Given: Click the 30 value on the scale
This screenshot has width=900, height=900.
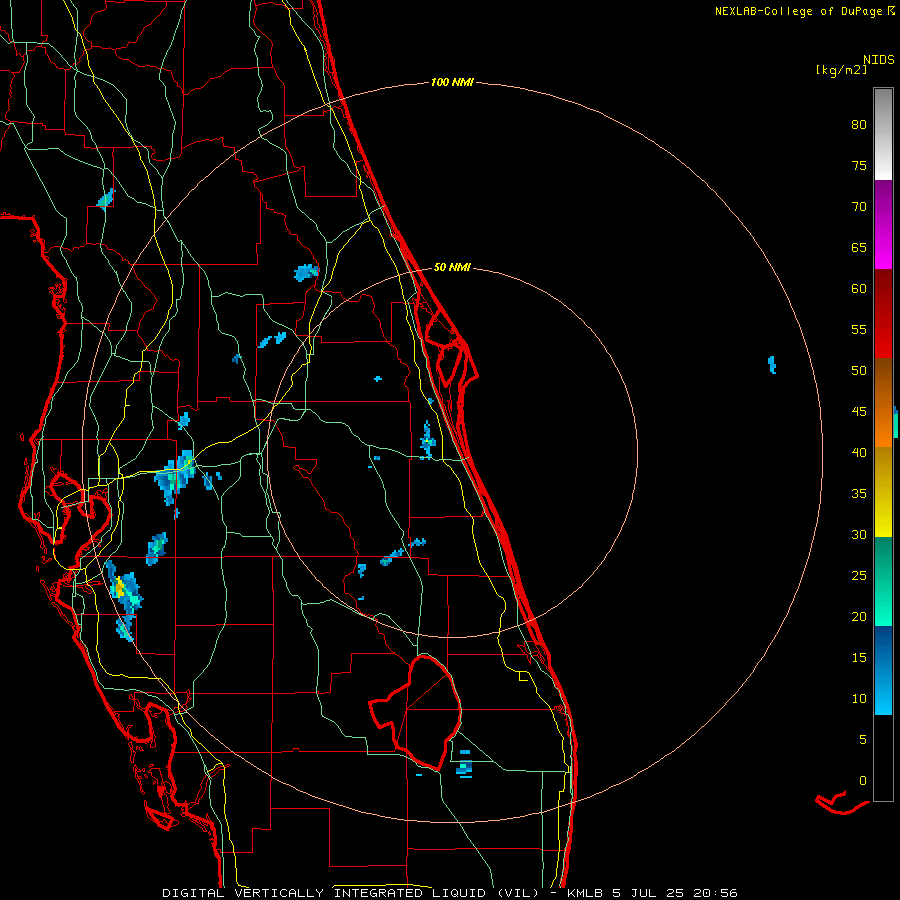Looking at the screenshot, I should click(x=859, y=534).
